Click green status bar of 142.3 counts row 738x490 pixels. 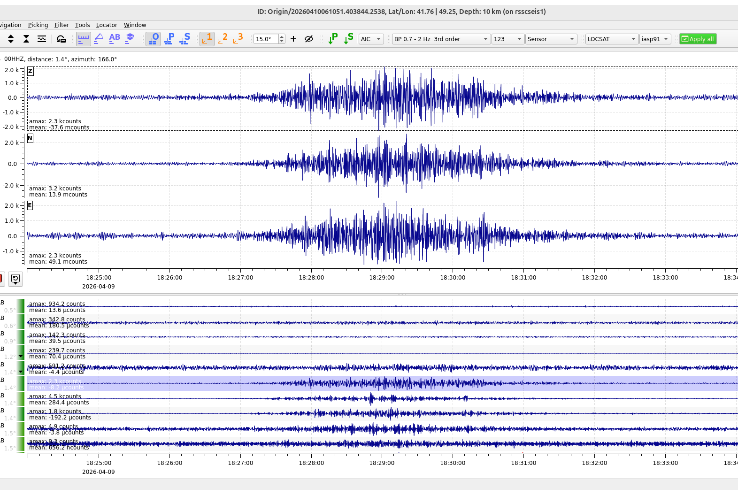[x=20, y=337]
